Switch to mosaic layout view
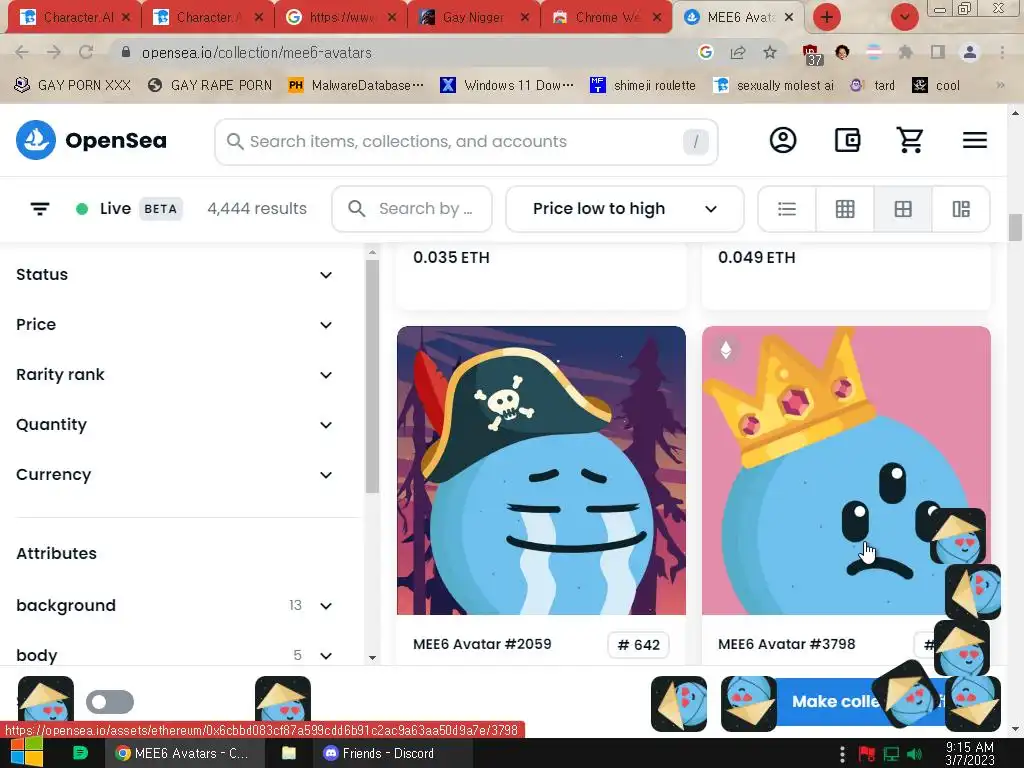The image size is (1024, 768). [x=961, y=209]
